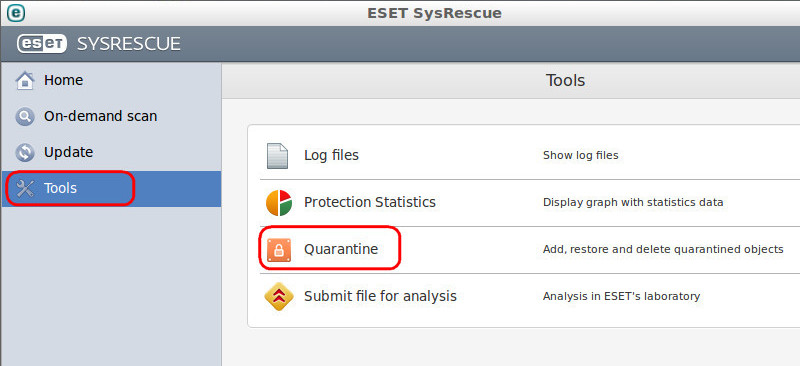Click 'Add, restore and delete quarantined objects' text

point(663,250)
